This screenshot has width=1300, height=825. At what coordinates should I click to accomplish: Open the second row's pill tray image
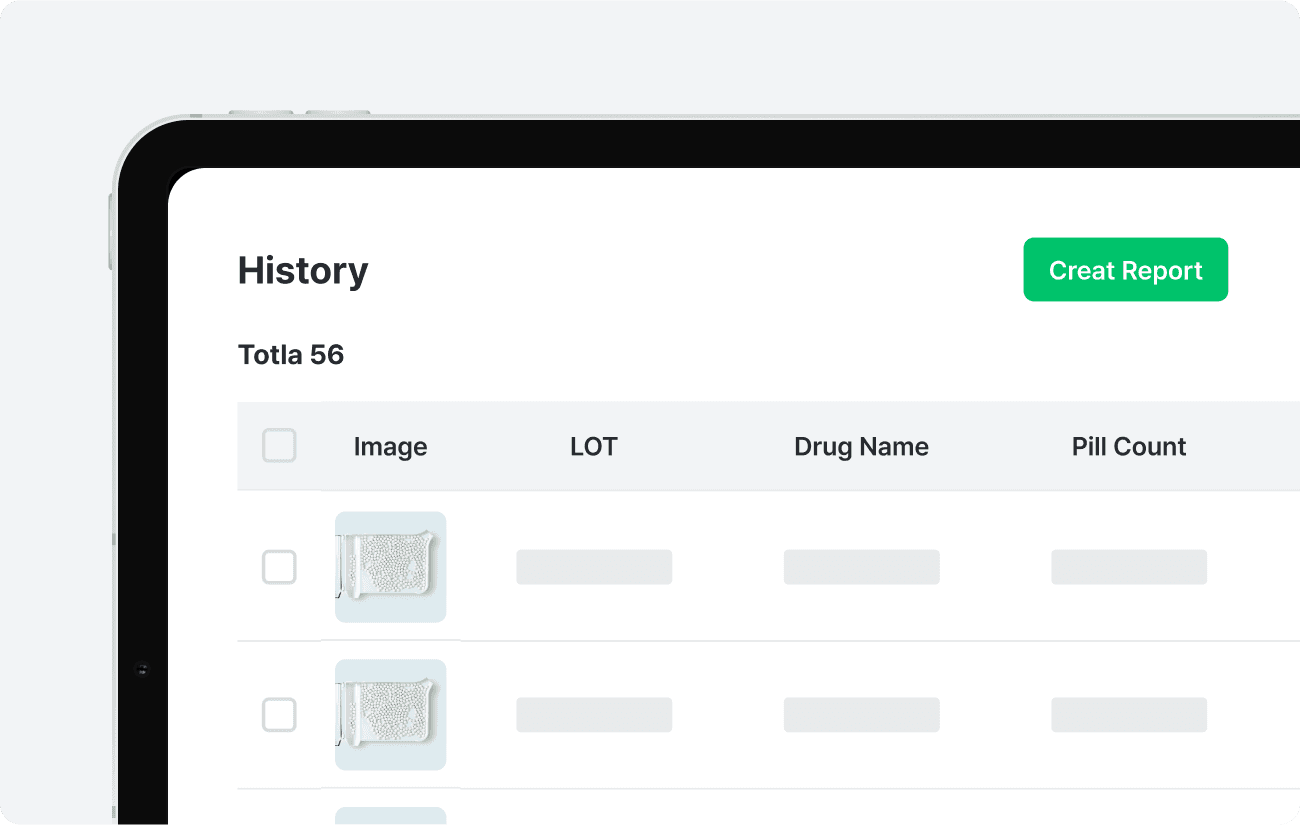[x=390, y=715]
